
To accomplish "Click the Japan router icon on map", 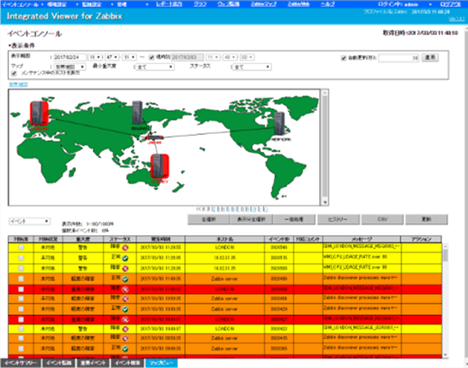I will (x=154, y=137).
